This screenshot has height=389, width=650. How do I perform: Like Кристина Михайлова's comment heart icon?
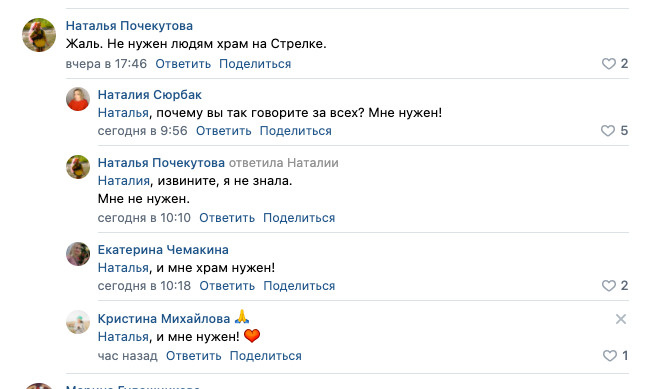609,356
